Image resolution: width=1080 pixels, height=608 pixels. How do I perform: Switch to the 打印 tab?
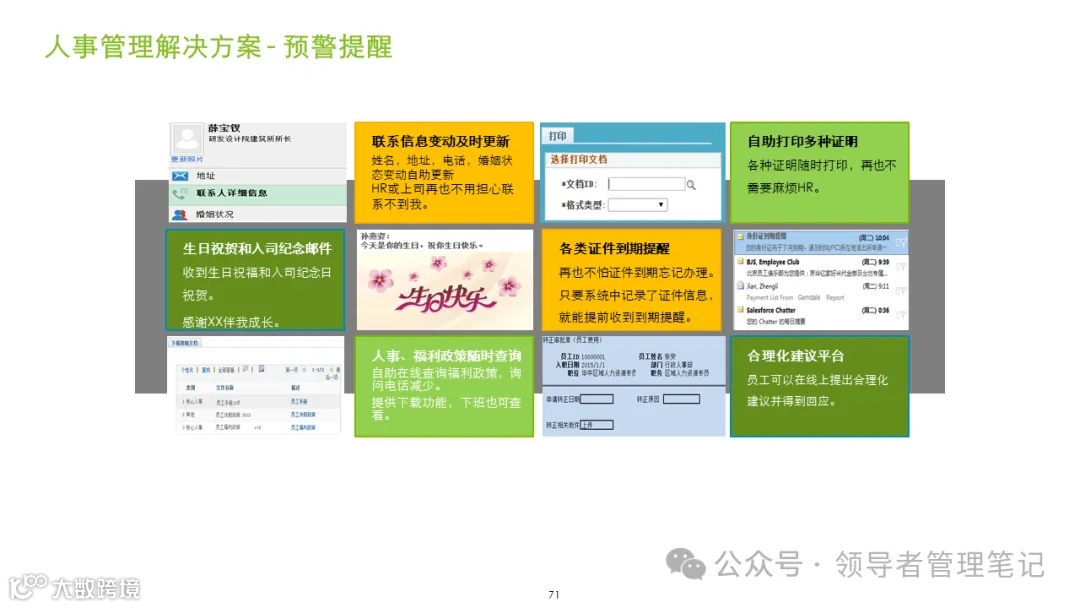[x=557, y=135]
